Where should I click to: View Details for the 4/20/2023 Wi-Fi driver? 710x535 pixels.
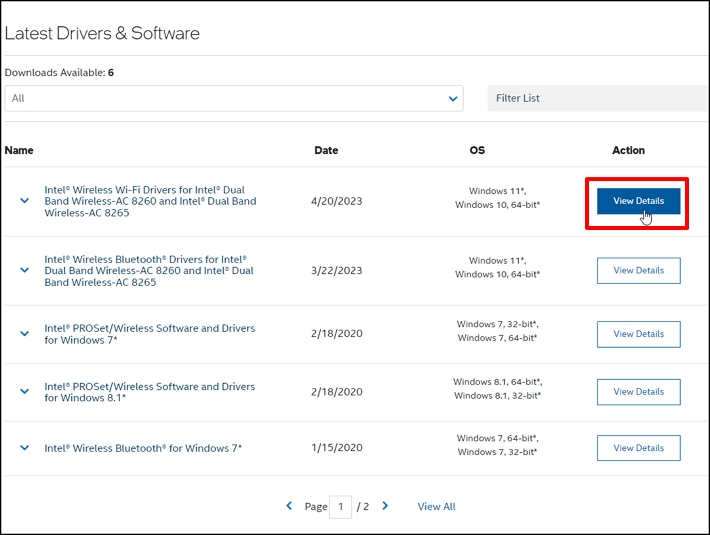pyautogui.click(x=638, y=201)
